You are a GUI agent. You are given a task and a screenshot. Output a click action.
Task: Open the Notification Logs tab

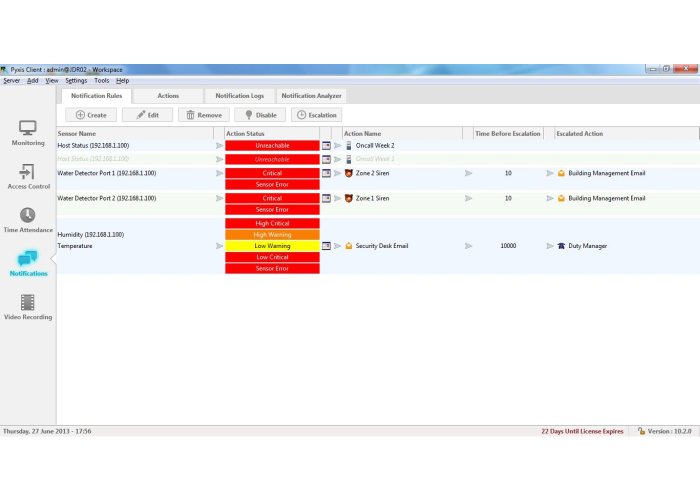pos(240,96)
